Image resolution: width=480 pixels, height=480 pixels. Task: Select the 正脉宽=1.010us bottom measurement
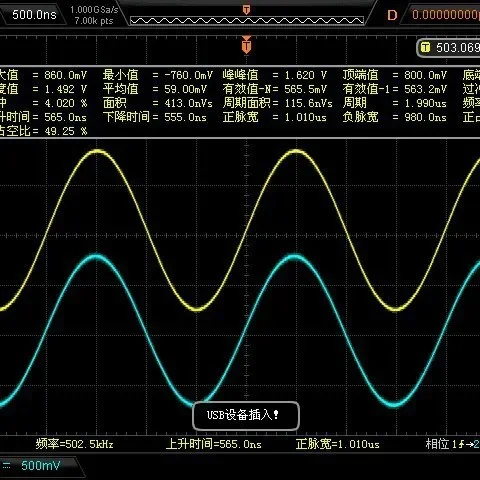pyautogui.click(x=337, y=444)
